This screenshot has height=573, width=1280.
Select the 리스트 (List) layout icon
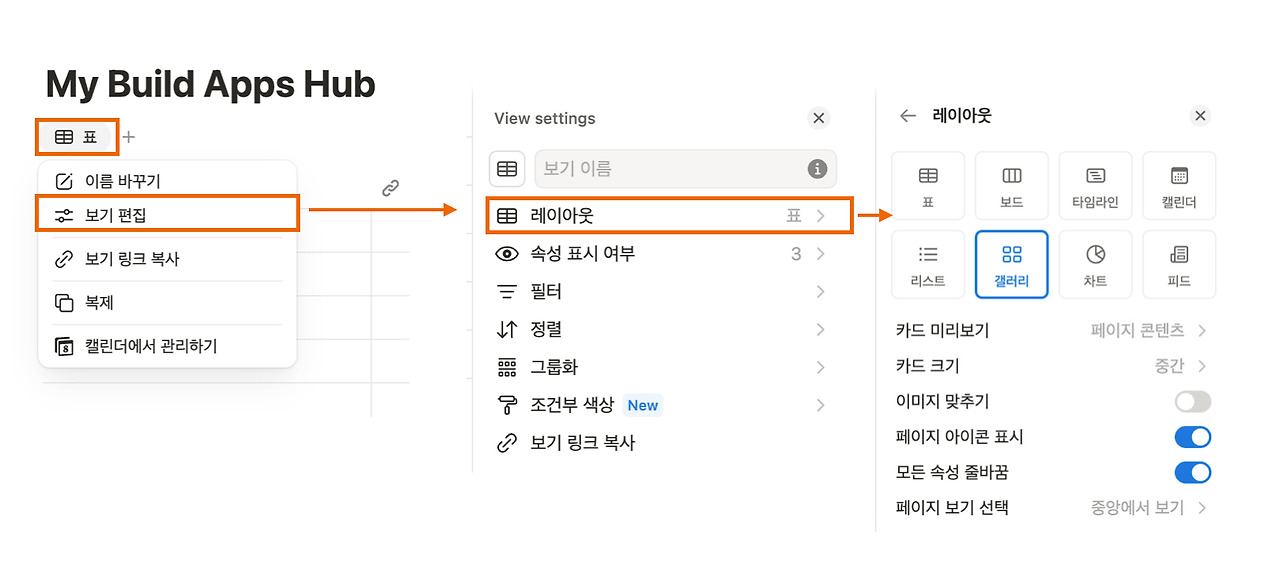click(928, 264)
